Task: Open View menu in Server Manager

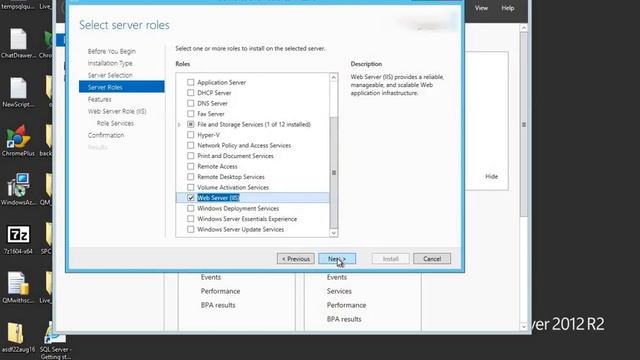Action: click(481, 8)
